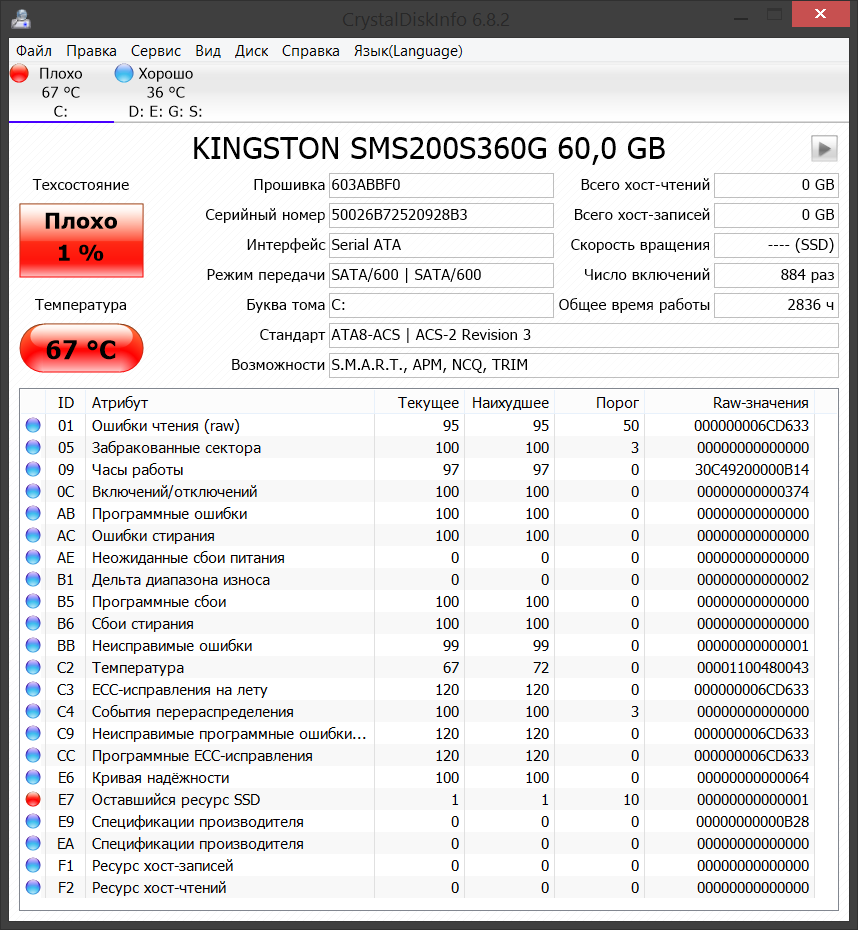
Task: Click blue status icon of row BB Неисправимые ошибки
Action: (x=33, y=645)
